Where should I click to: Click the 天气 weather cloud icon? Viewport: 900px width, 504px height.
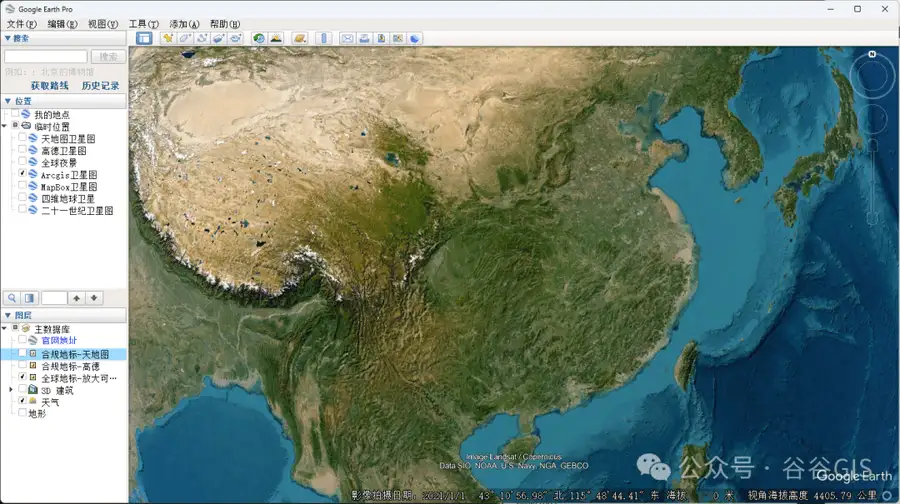[x=33, y=401]
